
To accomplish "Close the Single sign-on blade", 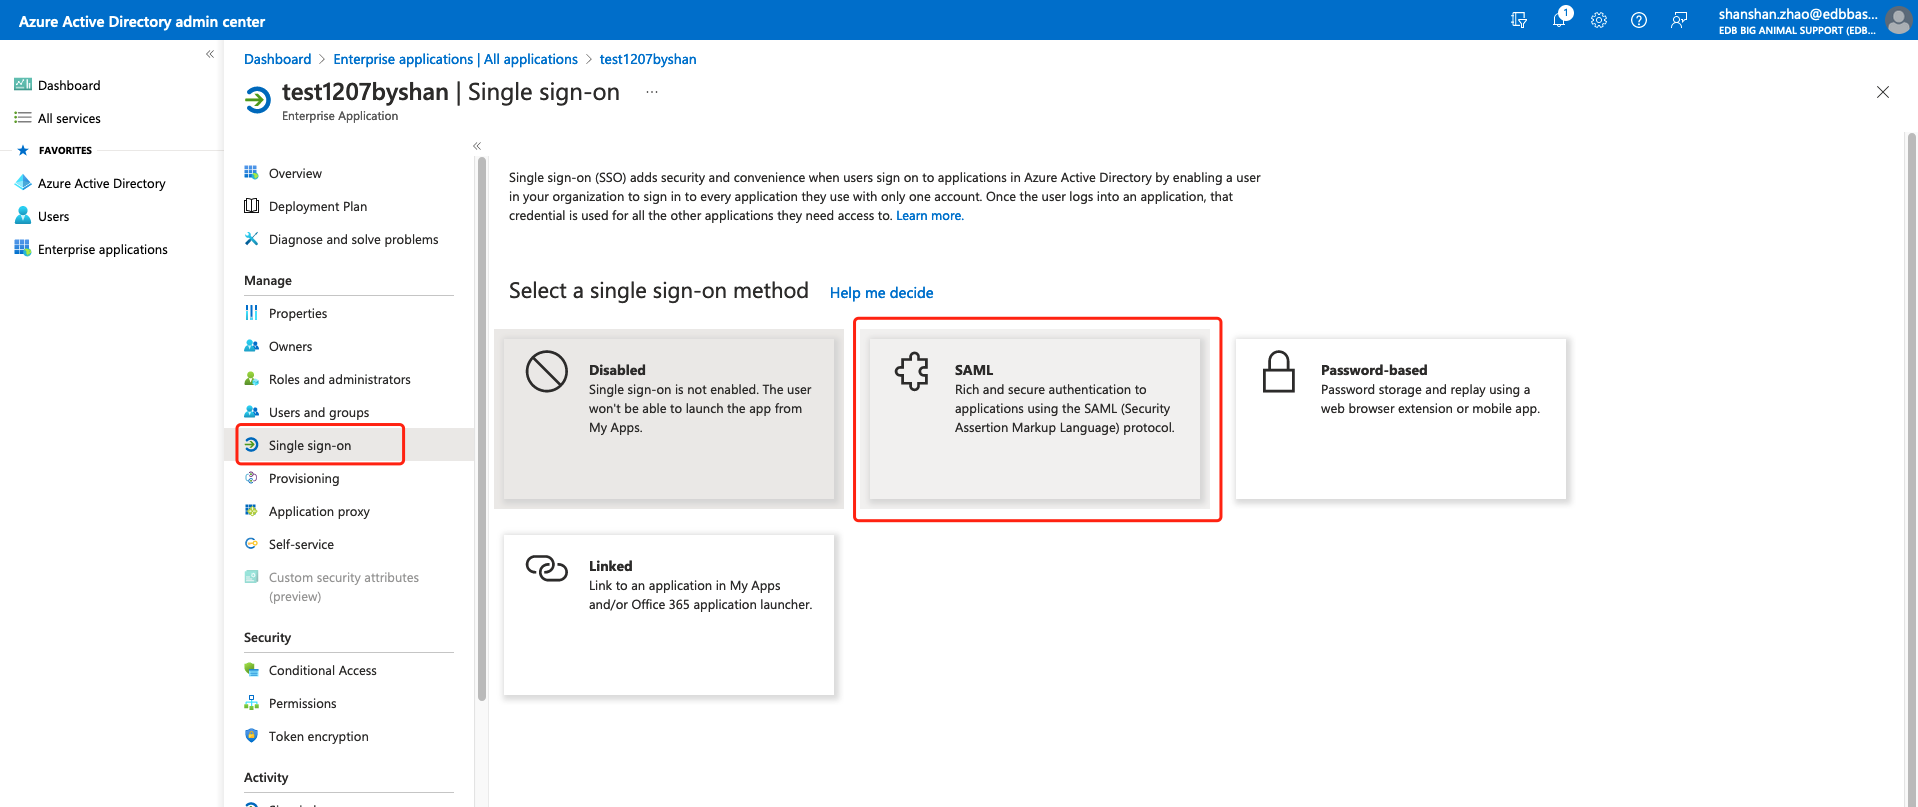I will click(x=1883, y=92).
